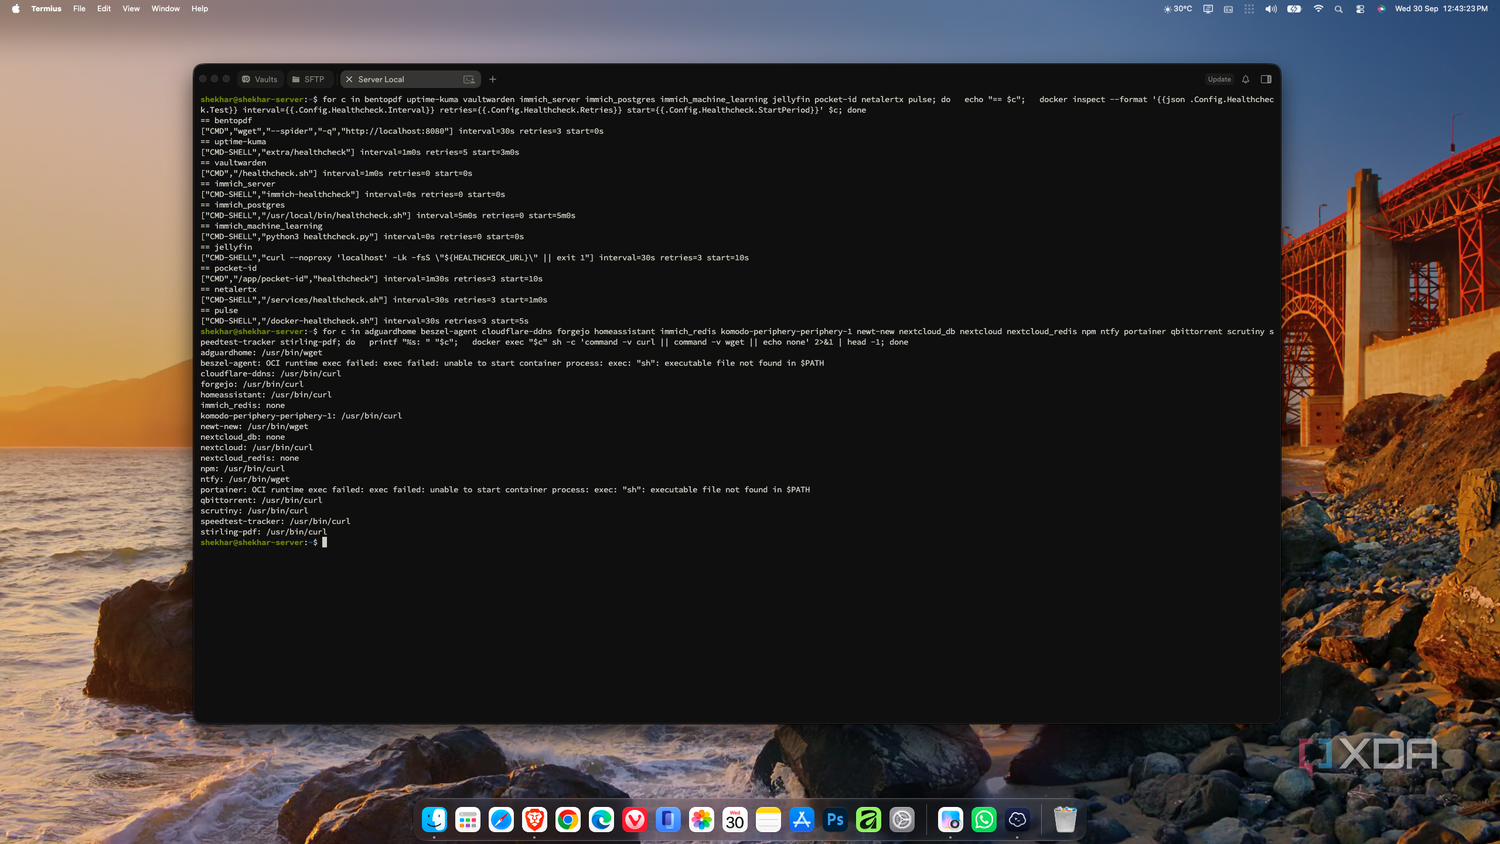The width and height of the screenshot is (1500, 844).
Task: Click the volume icon in menu bar
Action: pos(1271,8)
